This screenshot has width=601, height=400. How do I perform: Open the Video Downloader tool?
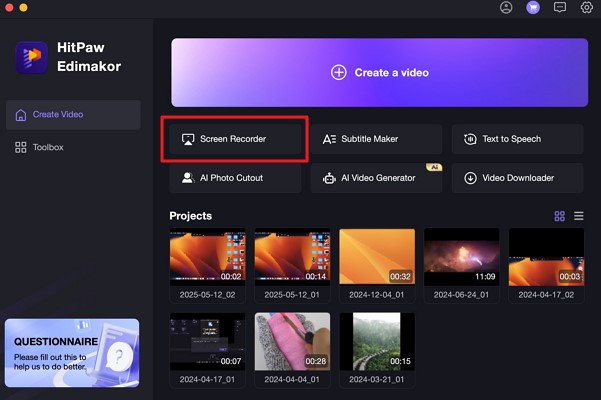[x=517, y=178]
